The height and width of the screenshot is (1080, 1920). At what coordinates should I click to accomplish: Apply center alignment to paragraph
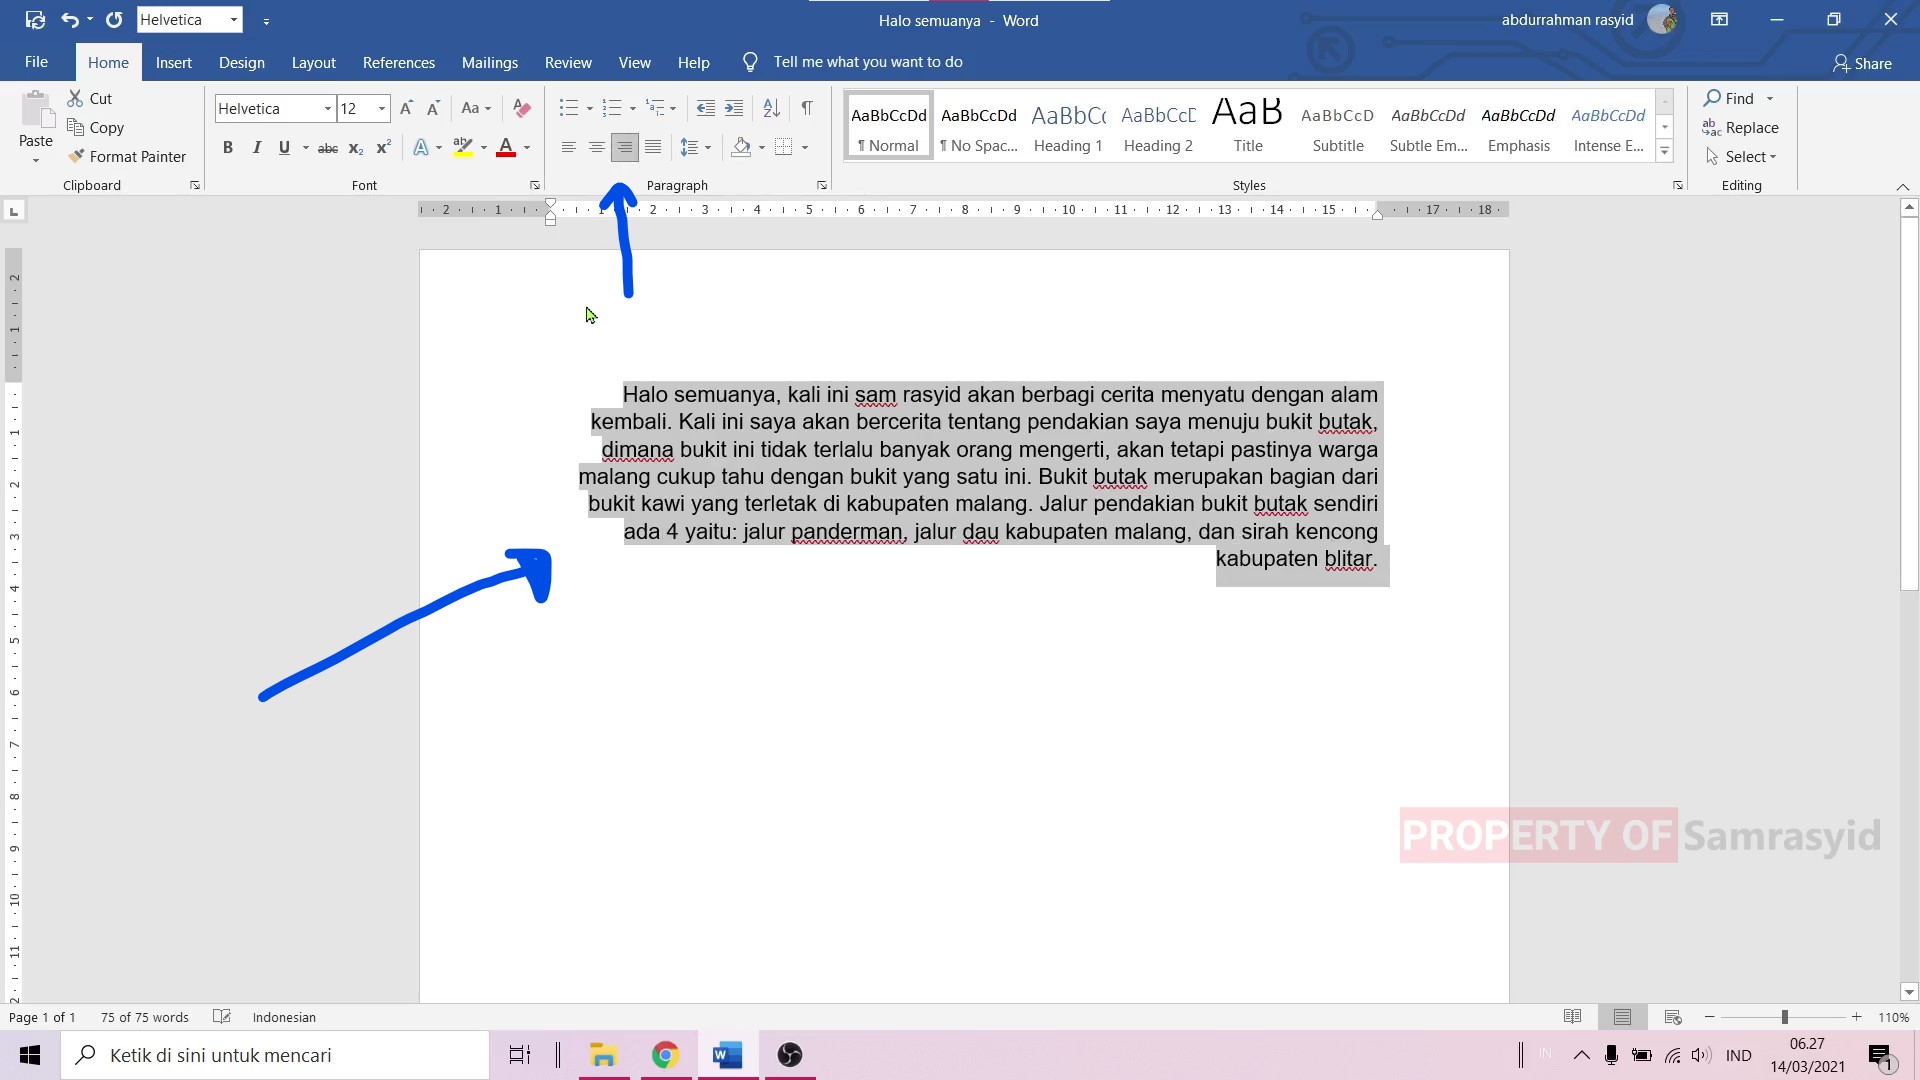597,147
